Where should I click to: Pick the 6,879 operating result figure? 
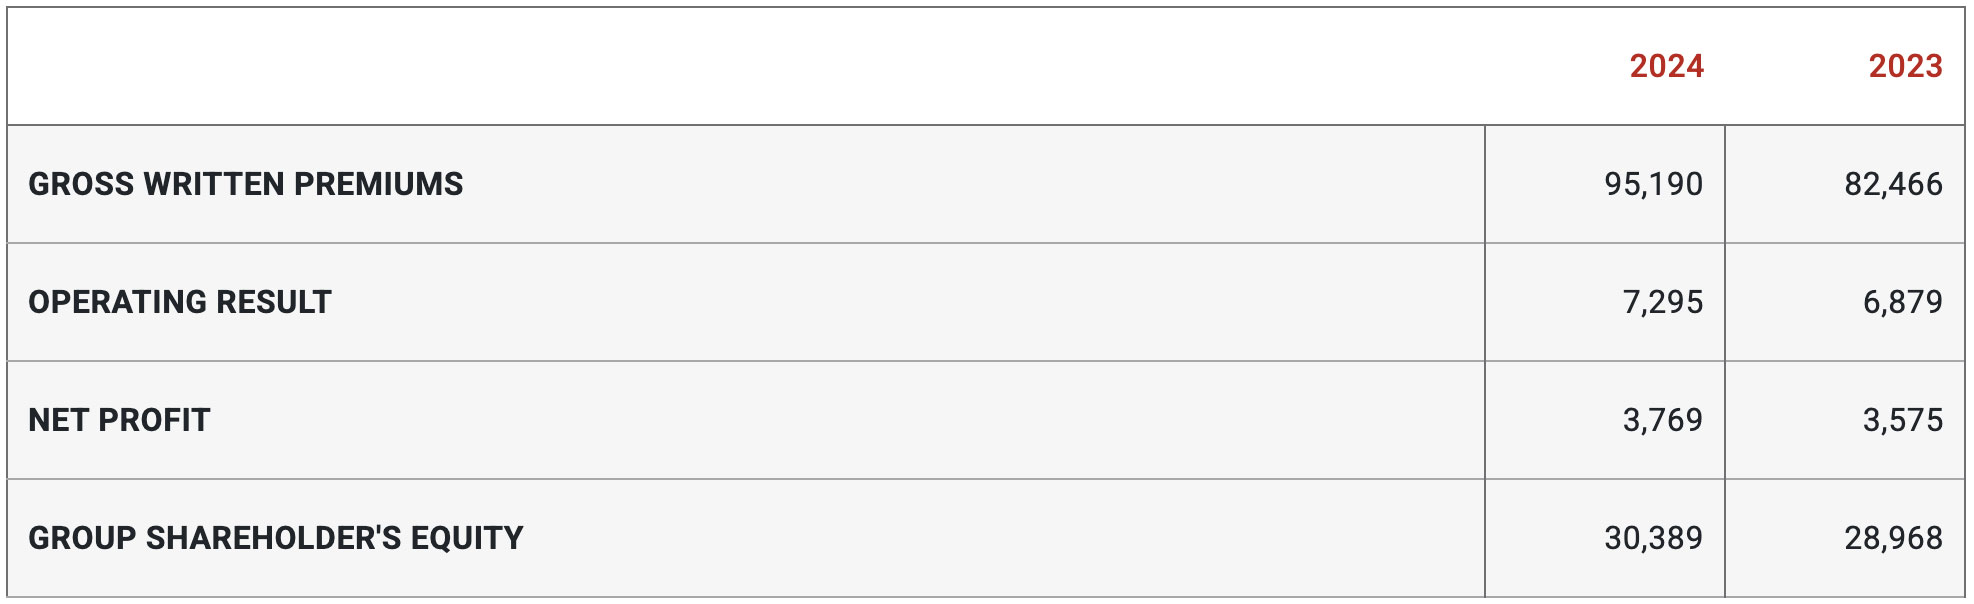point(1902,302)
